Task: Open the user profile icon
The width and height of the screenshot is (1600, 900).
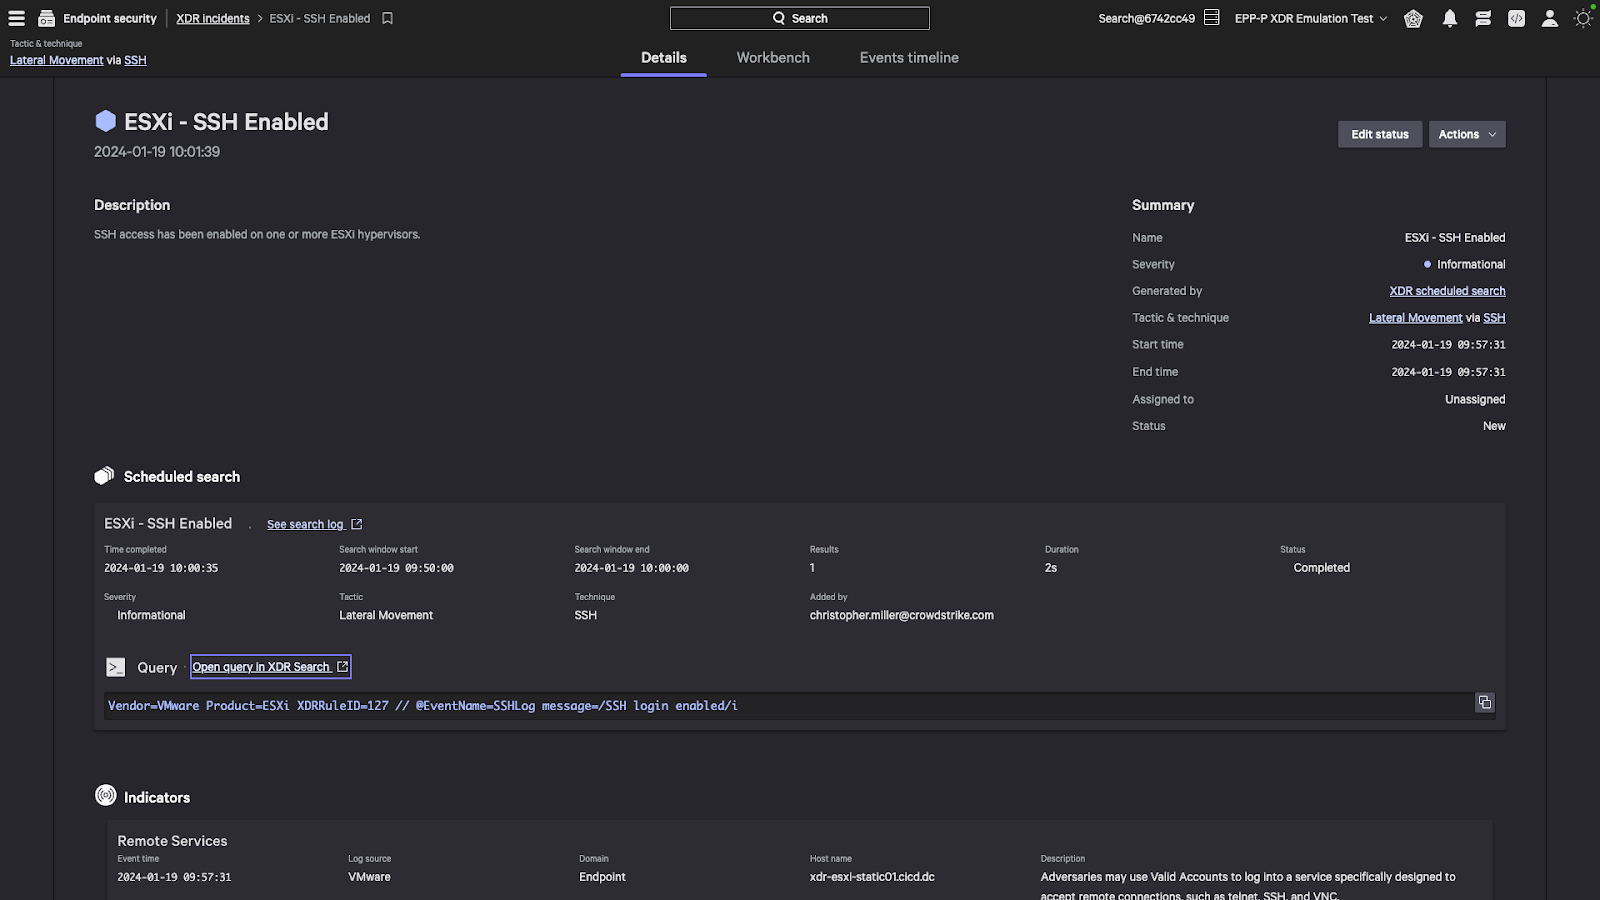Action: [1549, 18]
